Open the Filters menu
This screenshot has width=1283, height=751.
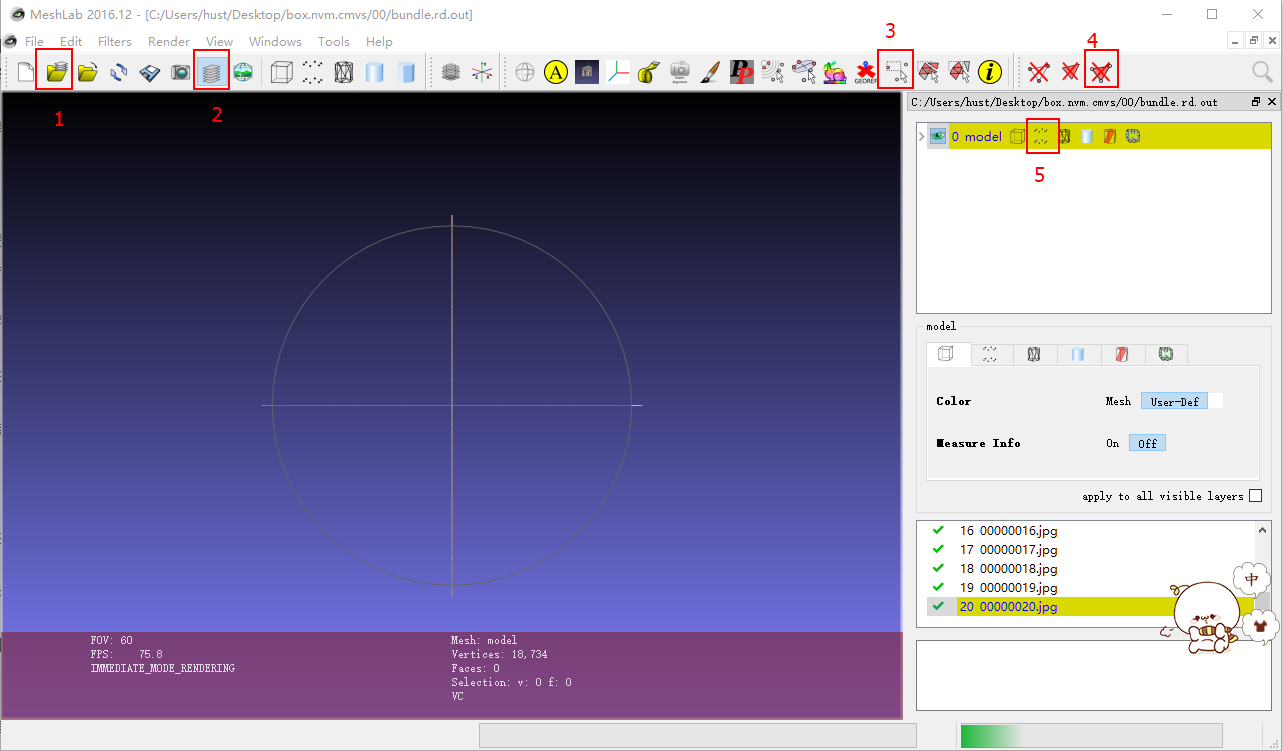pyautogui.click(x=114, y=41)
